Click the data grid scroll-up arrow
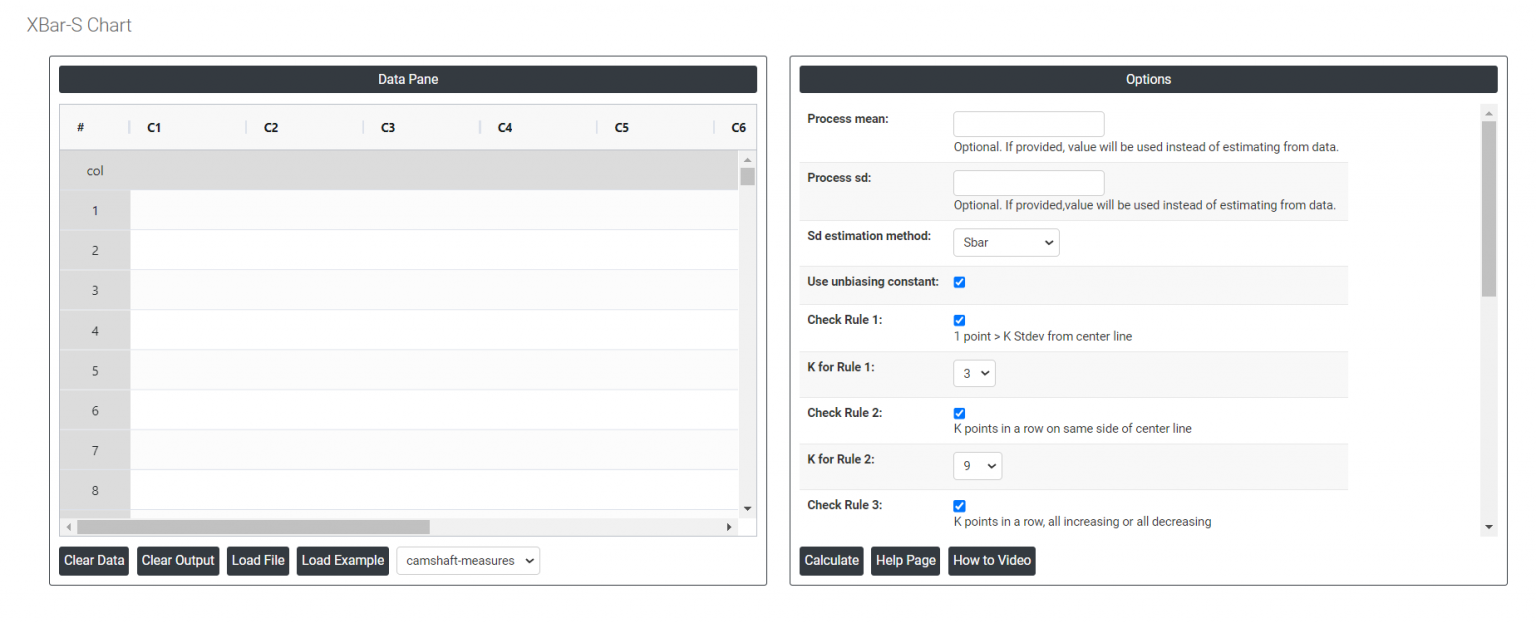 pos(747,160)
